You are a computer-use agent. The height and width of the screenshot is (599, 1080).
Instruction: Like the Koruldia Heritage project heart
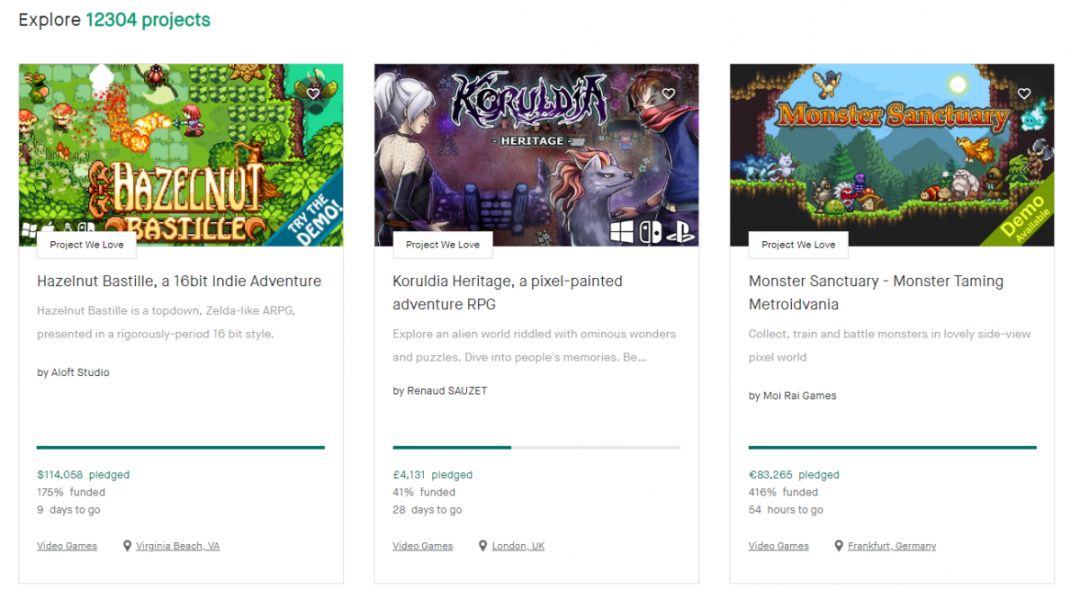point(669,94)
